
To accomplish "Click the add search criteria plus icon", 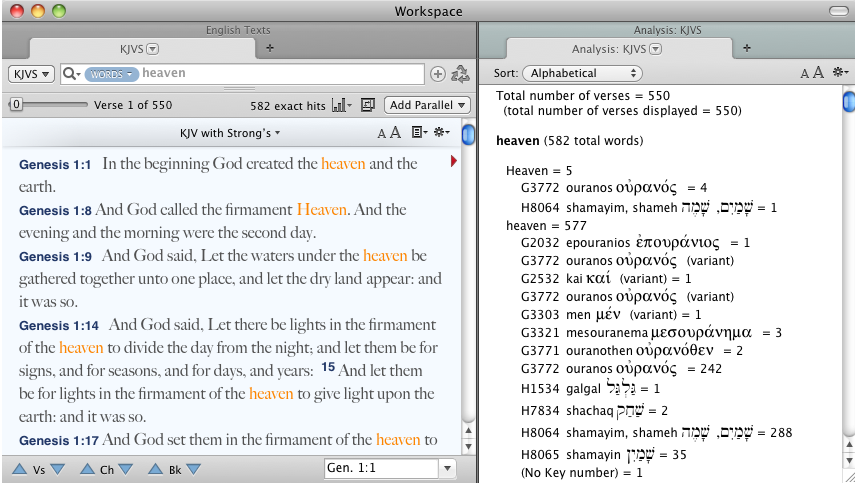I will 437,74.
